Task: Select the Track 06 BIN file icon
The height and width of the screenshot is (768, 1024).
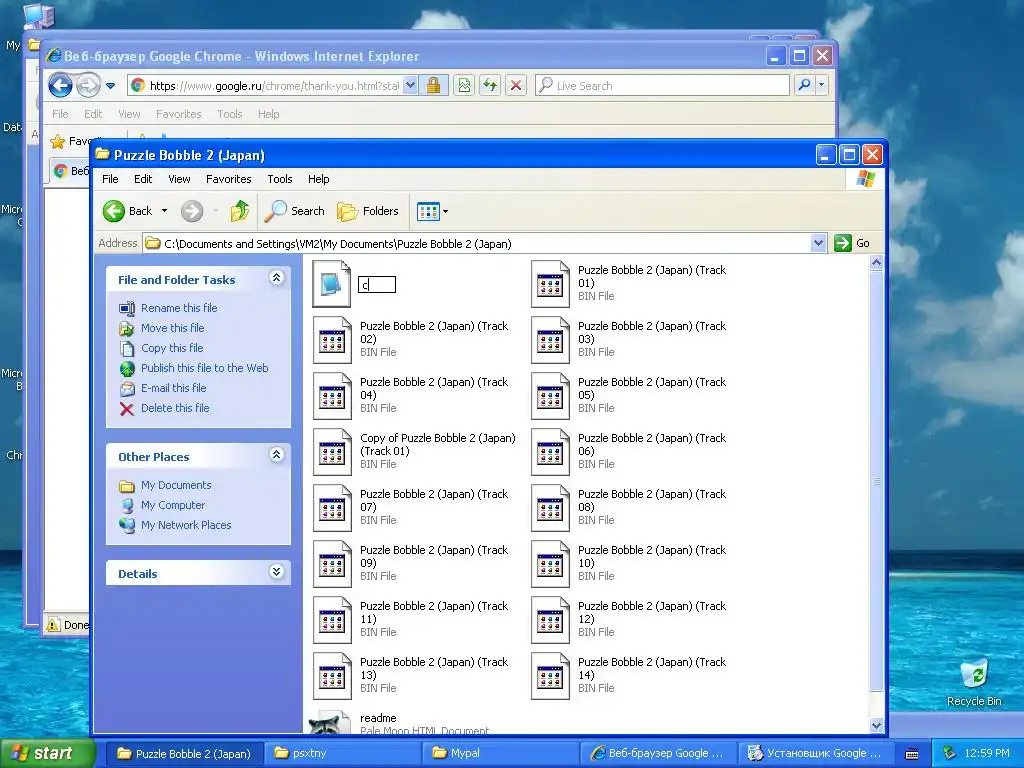Action: point(550,452)
